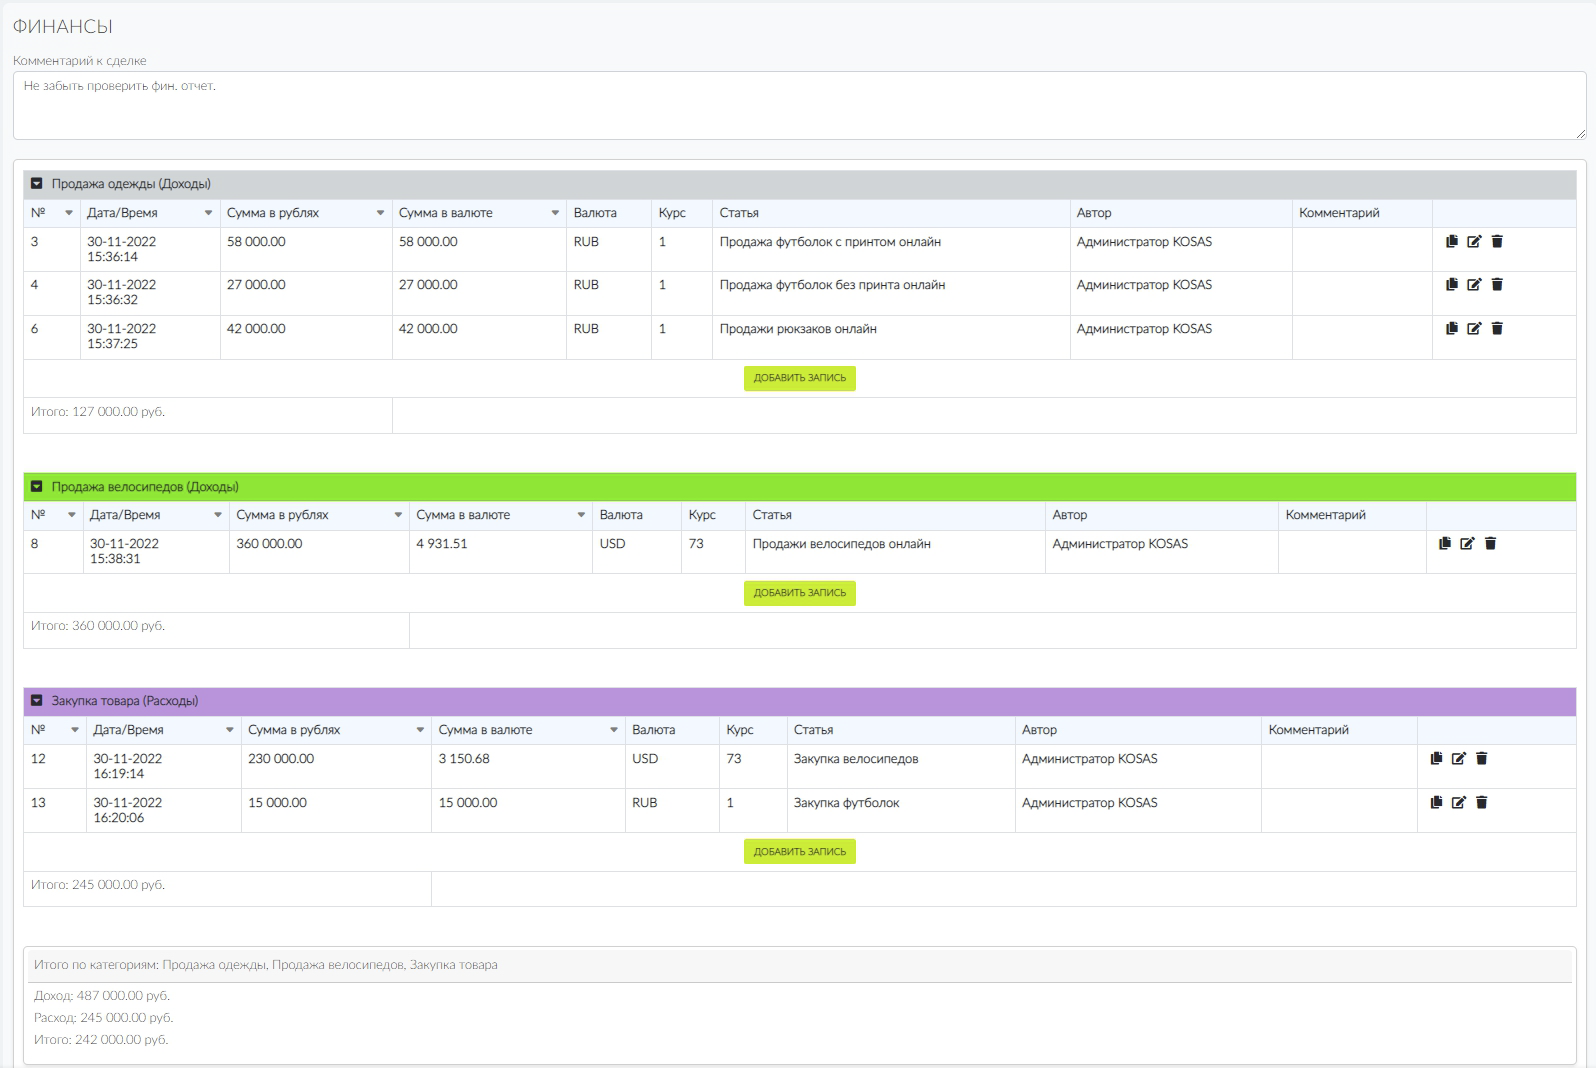Collapse the Продажа велосипедов (Доходы) section
The image size is (1596, 1068).
pos(37,487)
